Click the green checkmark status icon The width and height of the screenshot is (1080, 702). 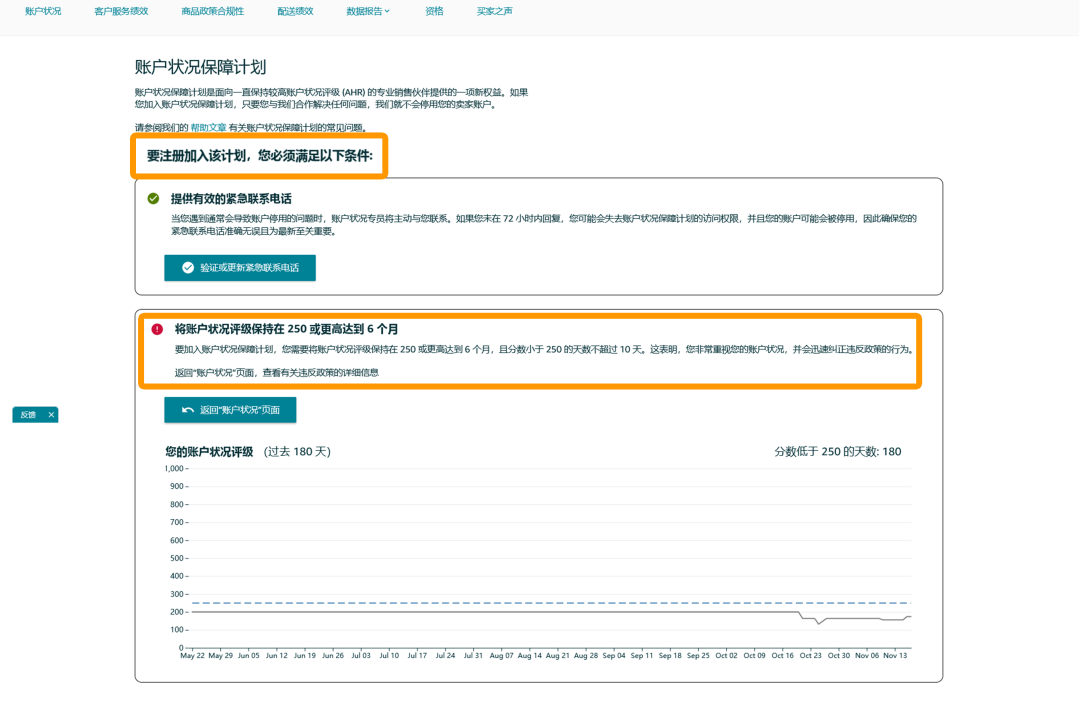154,199
